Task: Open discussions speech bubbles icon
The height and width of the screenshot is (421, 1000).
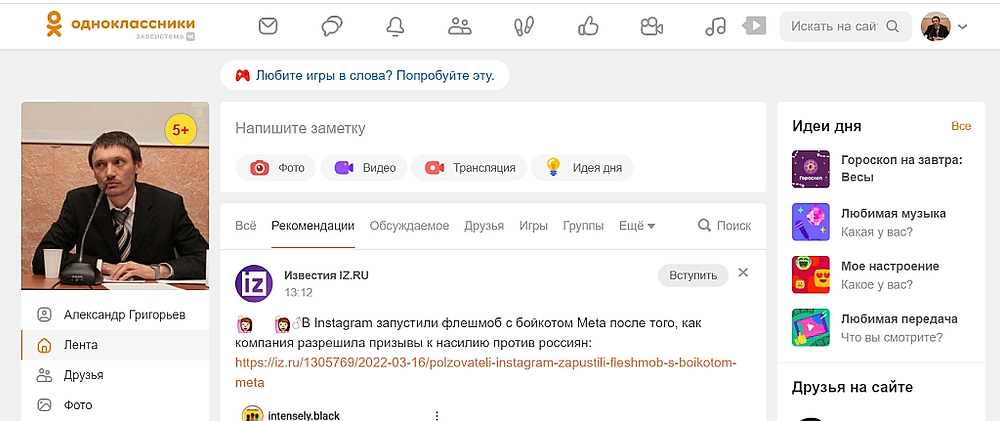Action: pos(332,26)
